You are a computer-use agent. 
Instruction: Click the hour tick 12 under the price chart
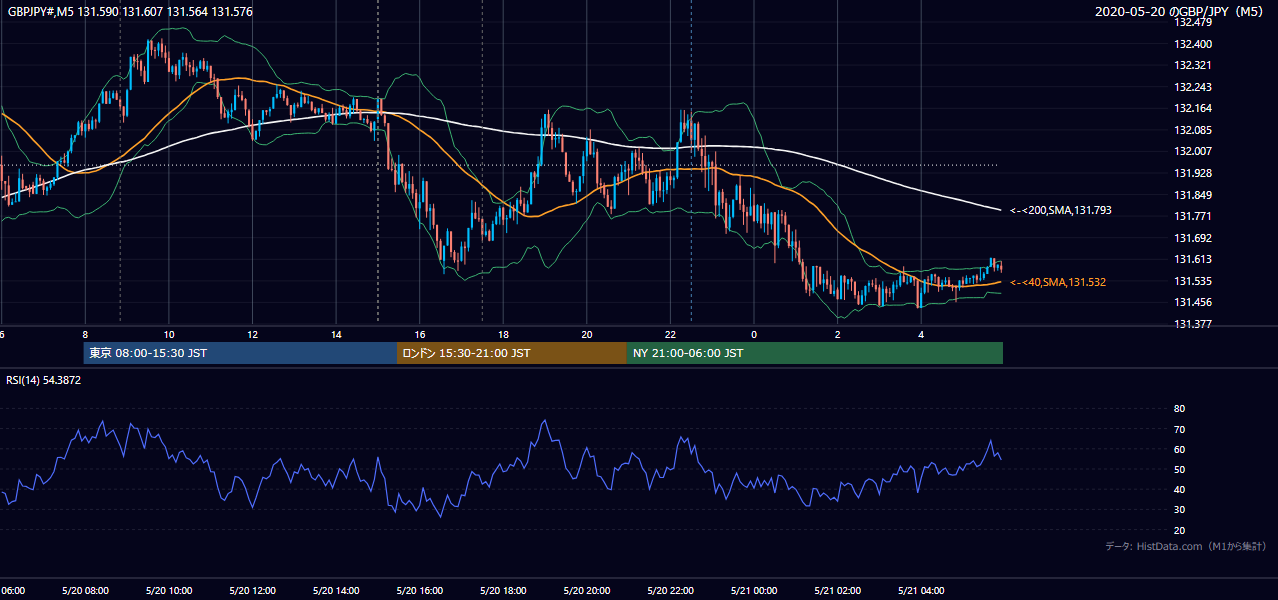tap(252, 334)
